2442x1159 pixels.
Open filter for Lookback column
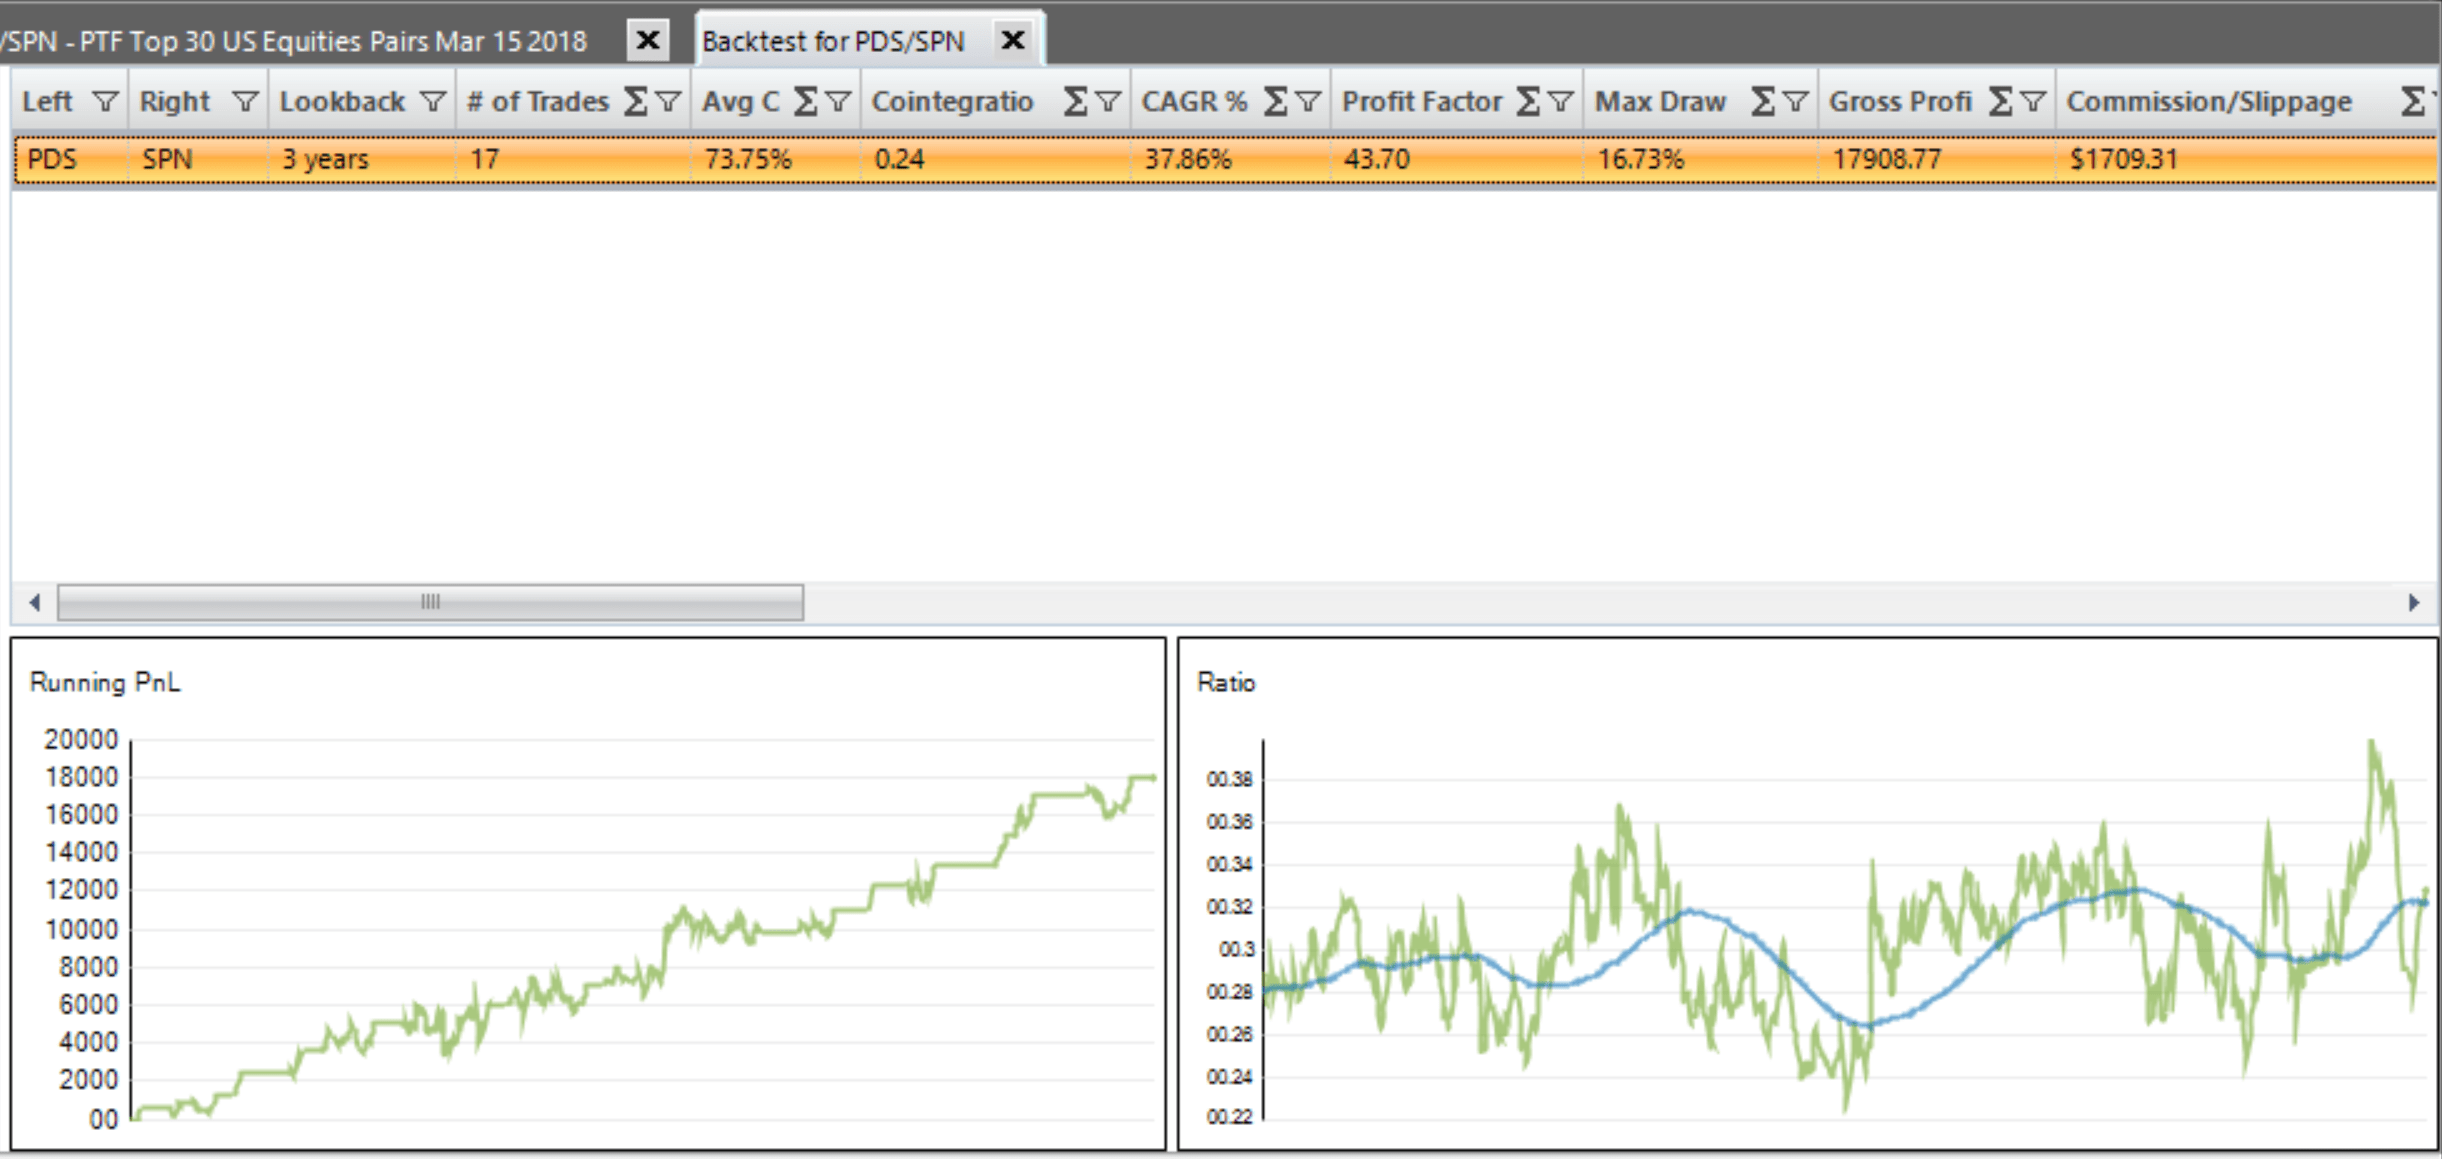tap(432, 101)
